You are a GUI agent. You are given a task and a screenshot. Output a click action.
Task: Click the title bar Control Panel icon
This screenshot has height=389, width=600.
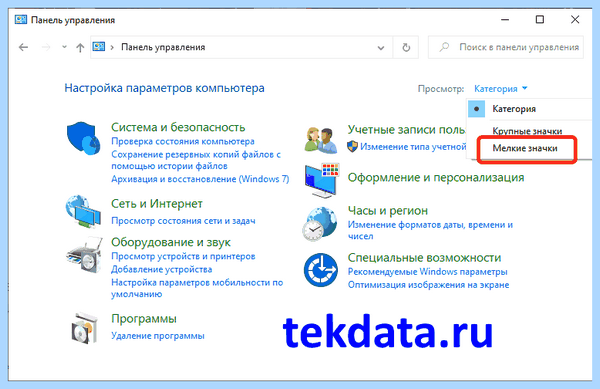pos(21,20)
